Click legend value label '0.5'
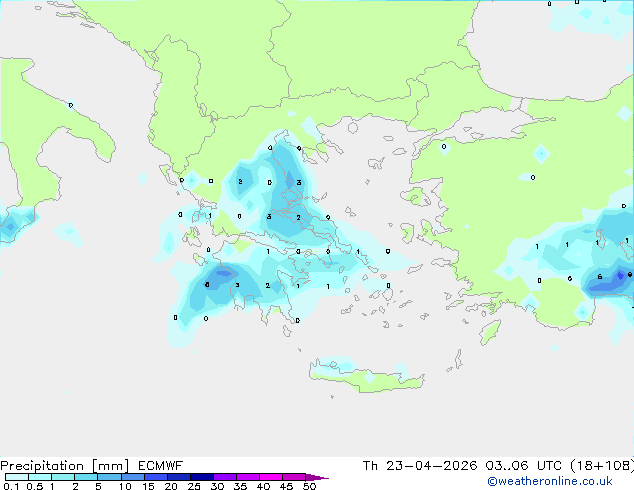Image resolution: width=634 pixels, height=490 pixels. click(35, 486)
